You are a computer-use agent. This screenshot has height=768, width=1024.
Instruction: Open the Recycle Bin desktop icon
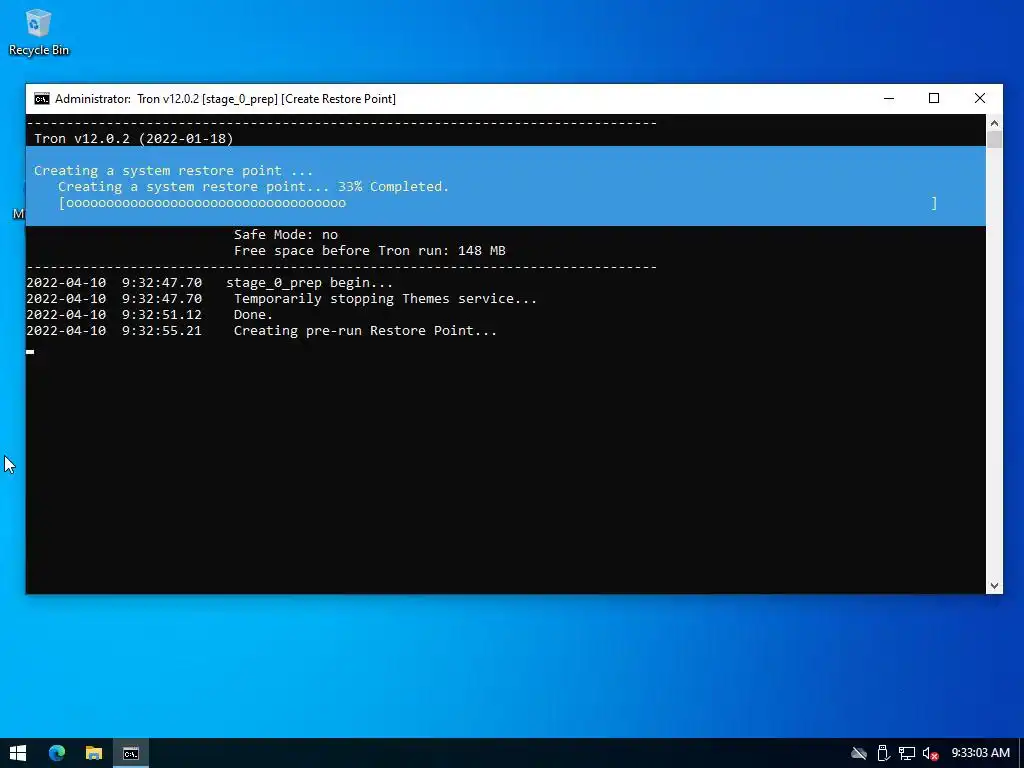[x=38, y=33]
